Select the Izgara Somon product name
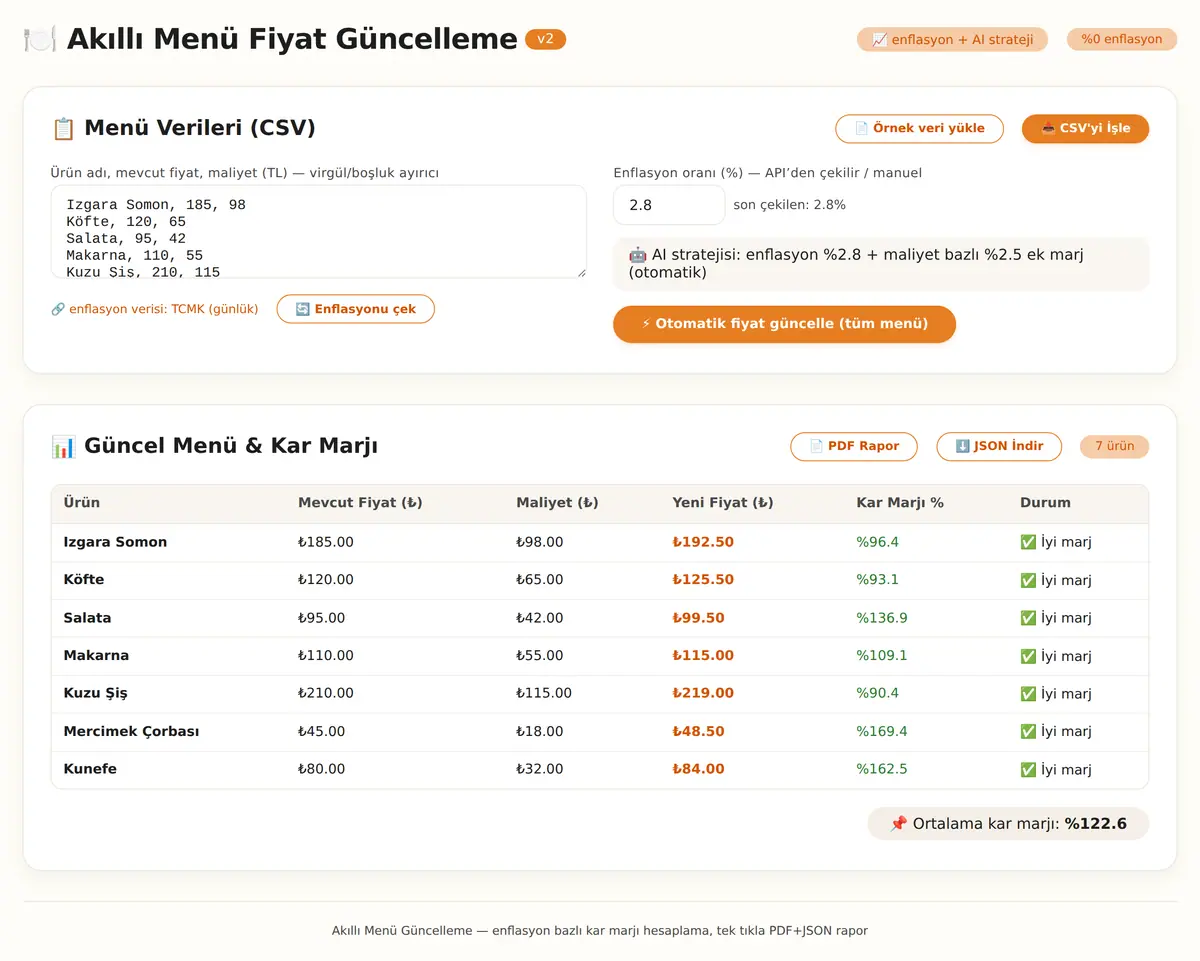This screenshot has height=961, width=1200. click(x=116, y=542)
